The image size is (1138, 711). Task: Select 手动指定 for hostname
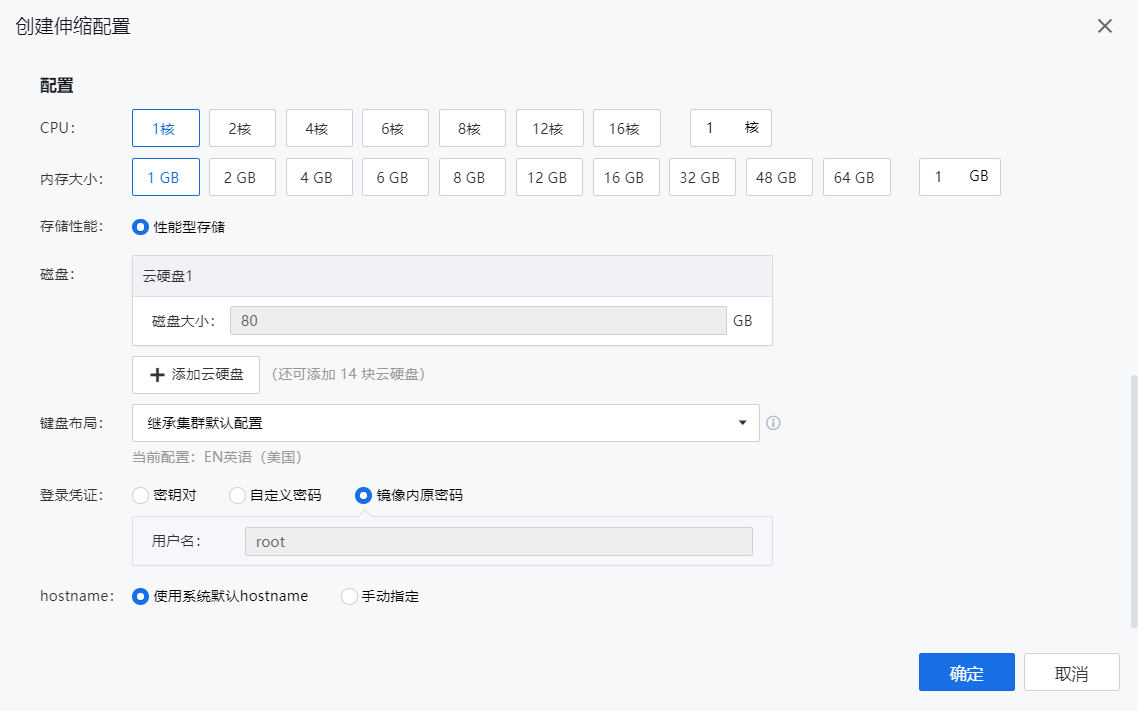350,596
